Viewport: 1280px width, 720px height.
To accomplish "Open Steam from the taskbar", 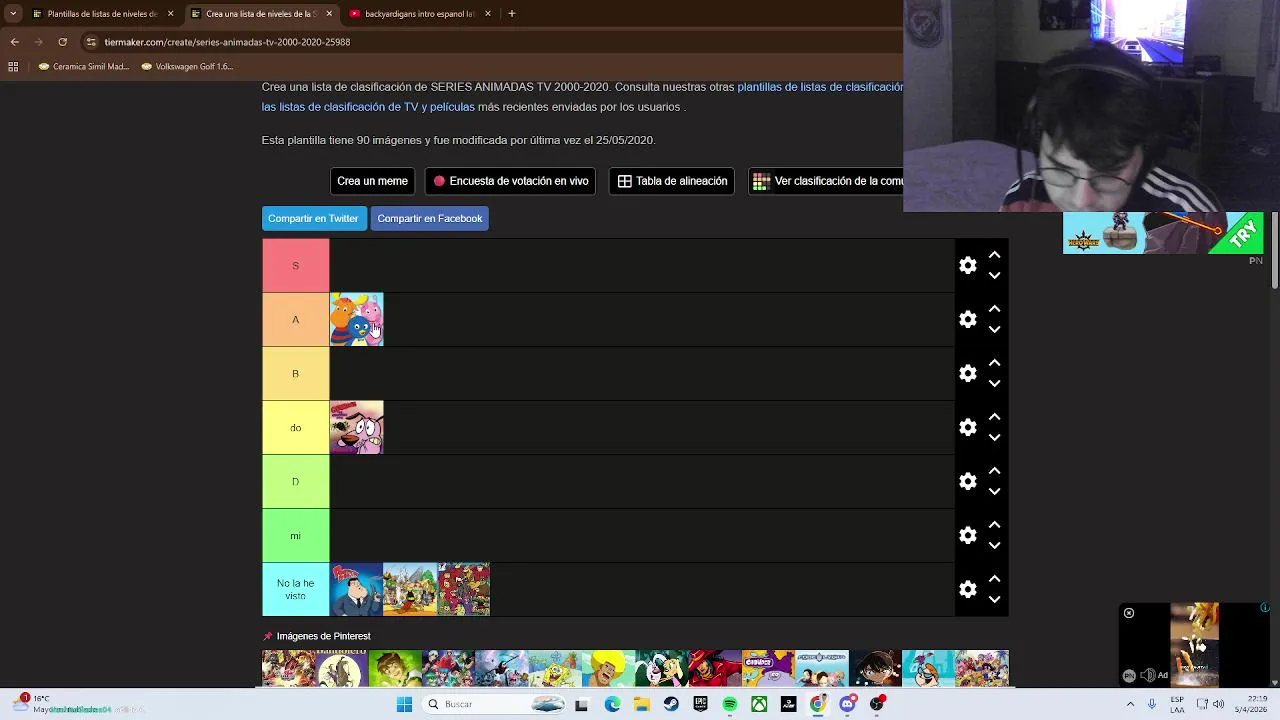I will point(671,704).
